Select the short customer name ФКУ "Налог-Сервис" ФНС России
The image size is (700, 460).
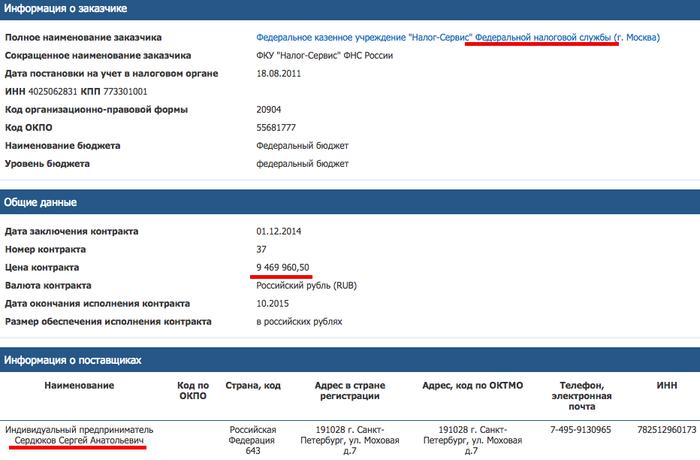click(325, 56)
